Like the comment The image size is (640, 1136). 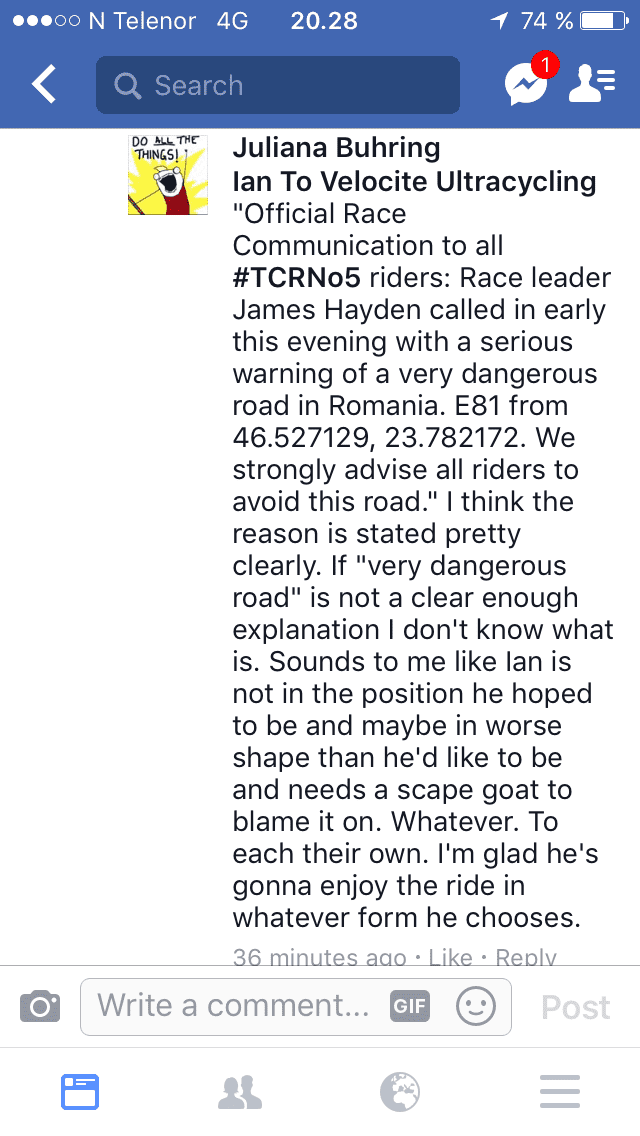tap(450, 957)
